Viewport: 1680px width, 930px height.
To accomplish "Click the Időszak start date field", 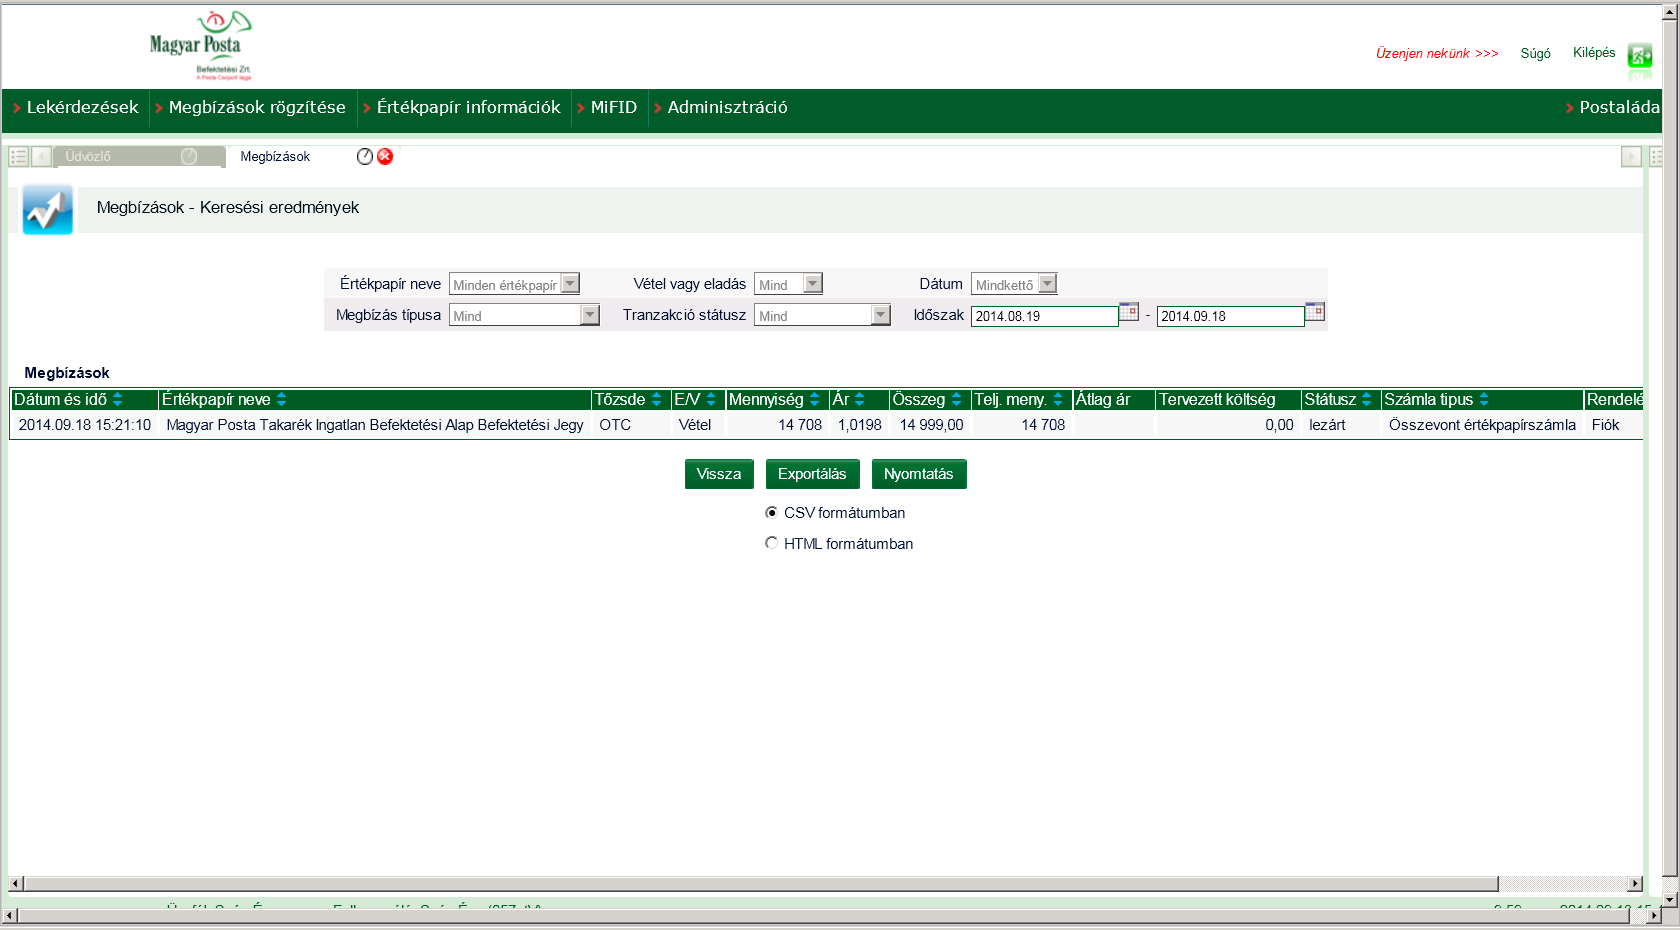I will click(x=1044, y=316).
